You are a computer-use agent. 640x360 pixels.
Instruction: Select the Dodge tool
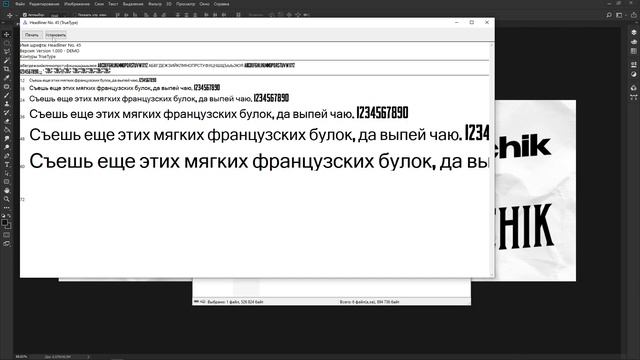click(x=7, y=147)
